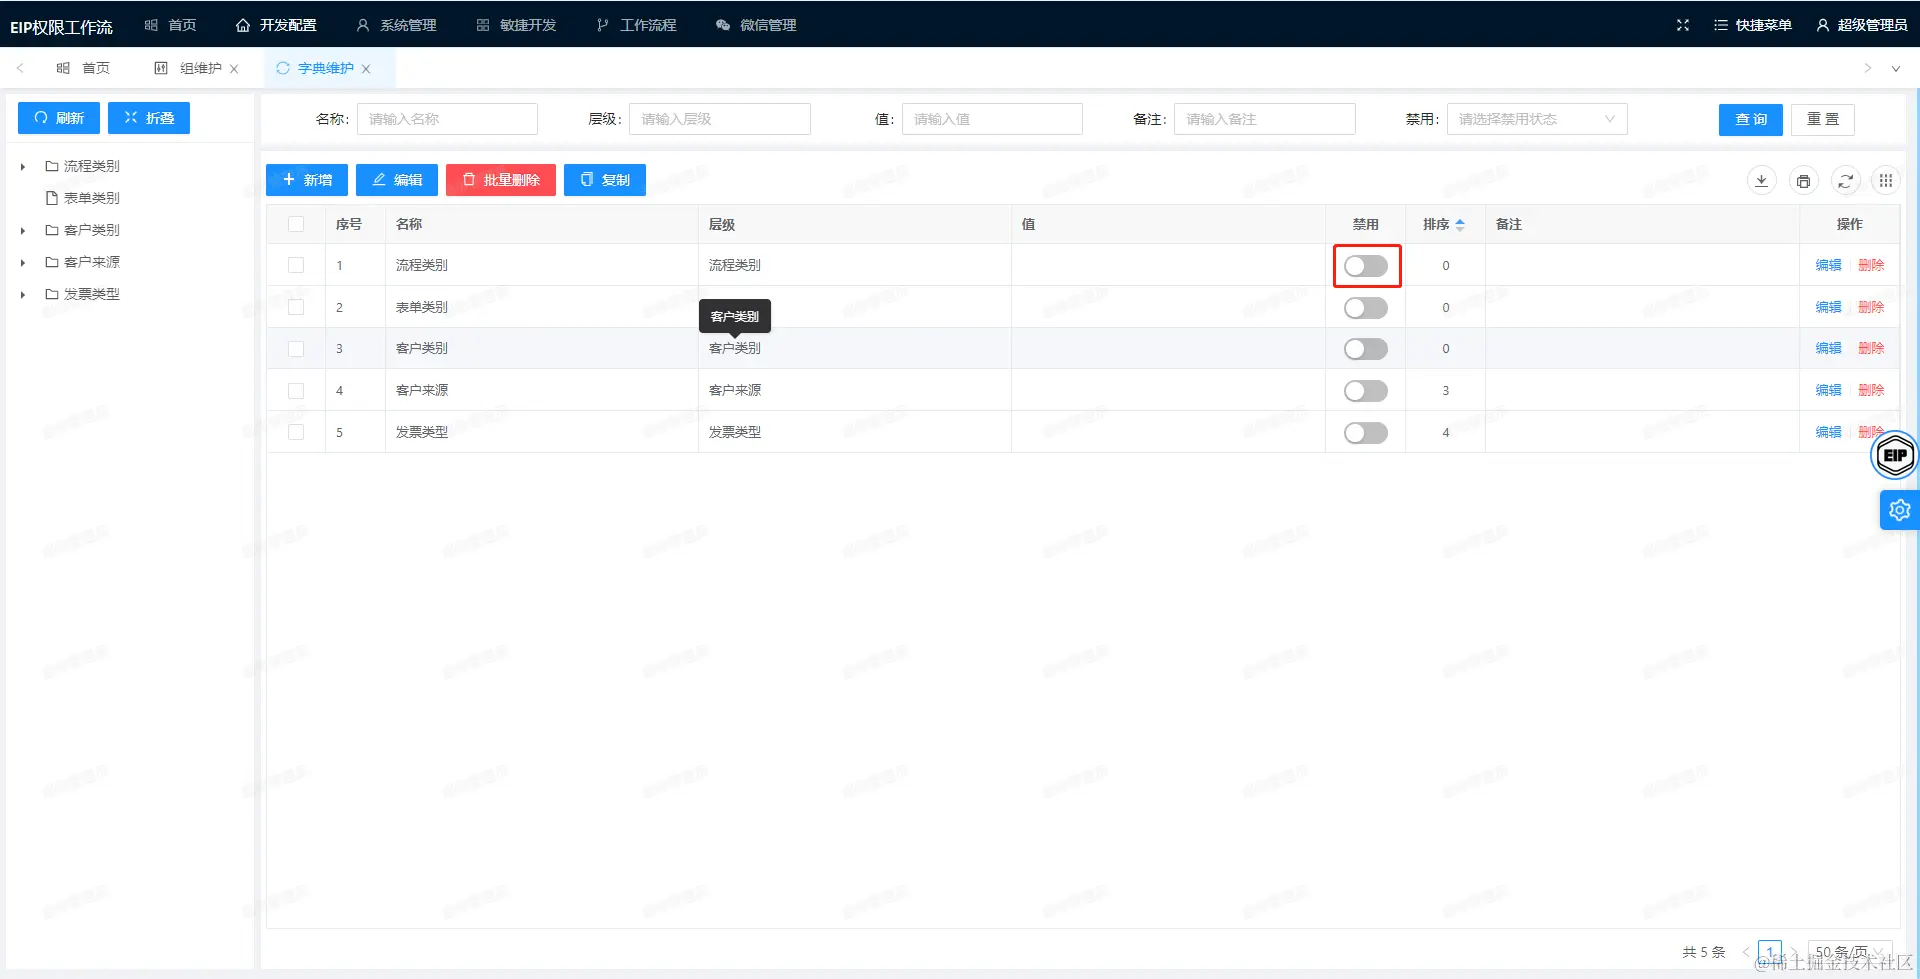Open the 工作流程 menu
The width and height of the screenshot is (1920, 979).
pyautogui.click(x=636, y=25)
